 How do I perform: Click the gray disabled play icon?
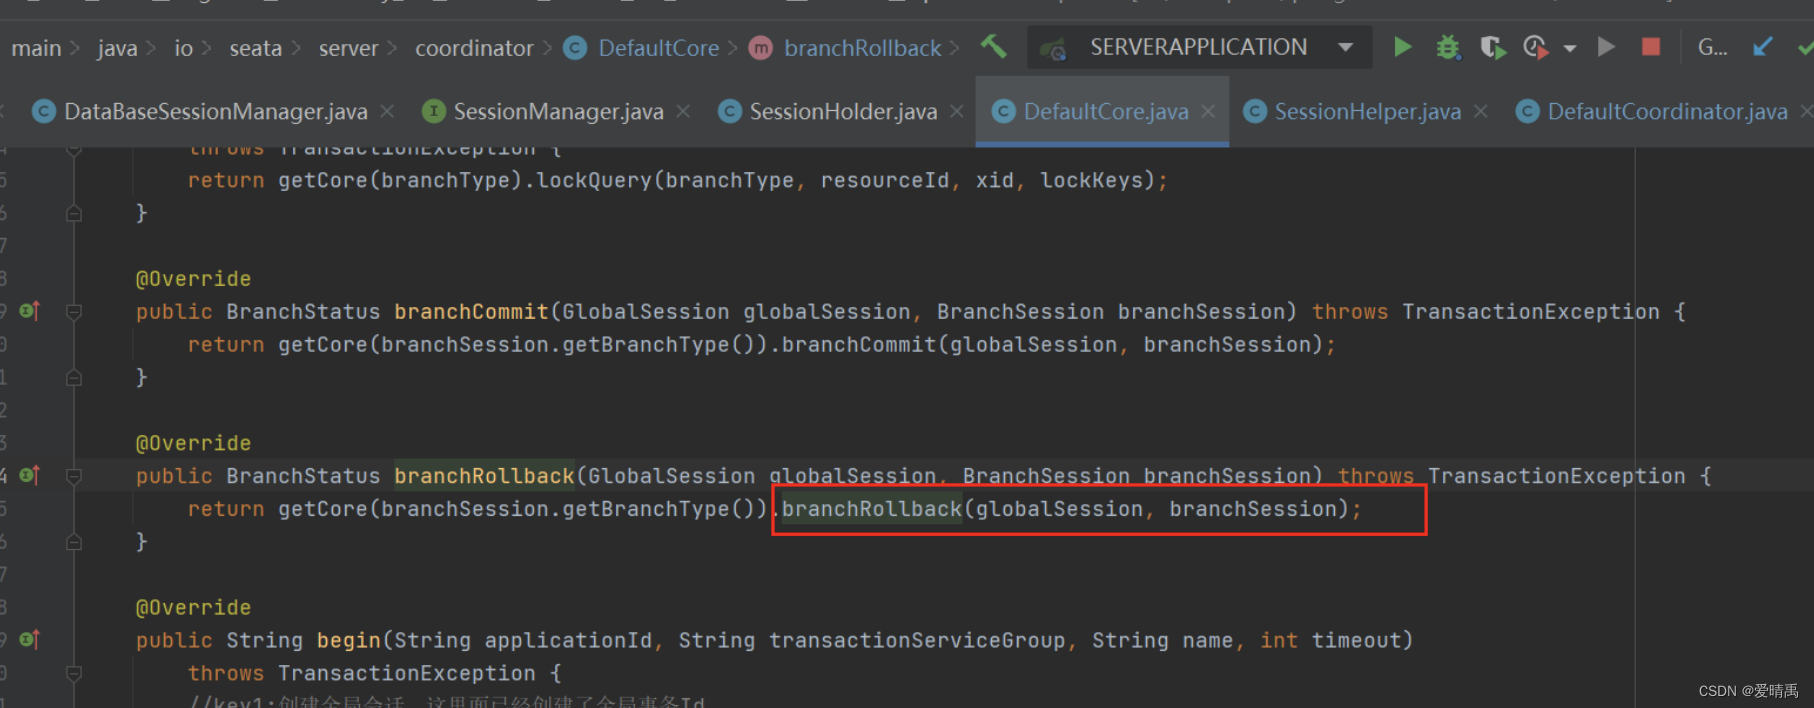click(x=1606, y=47)
